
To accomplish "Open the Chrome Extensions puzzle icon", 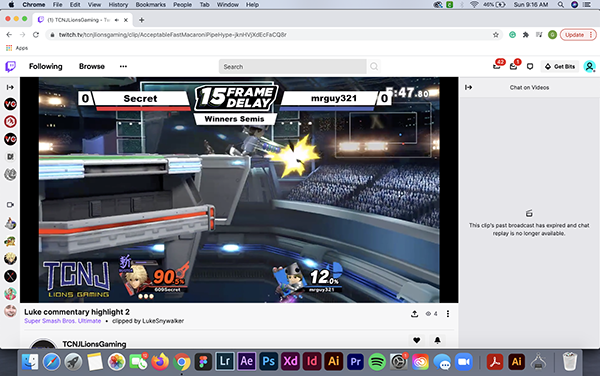I will pos(526,35).
